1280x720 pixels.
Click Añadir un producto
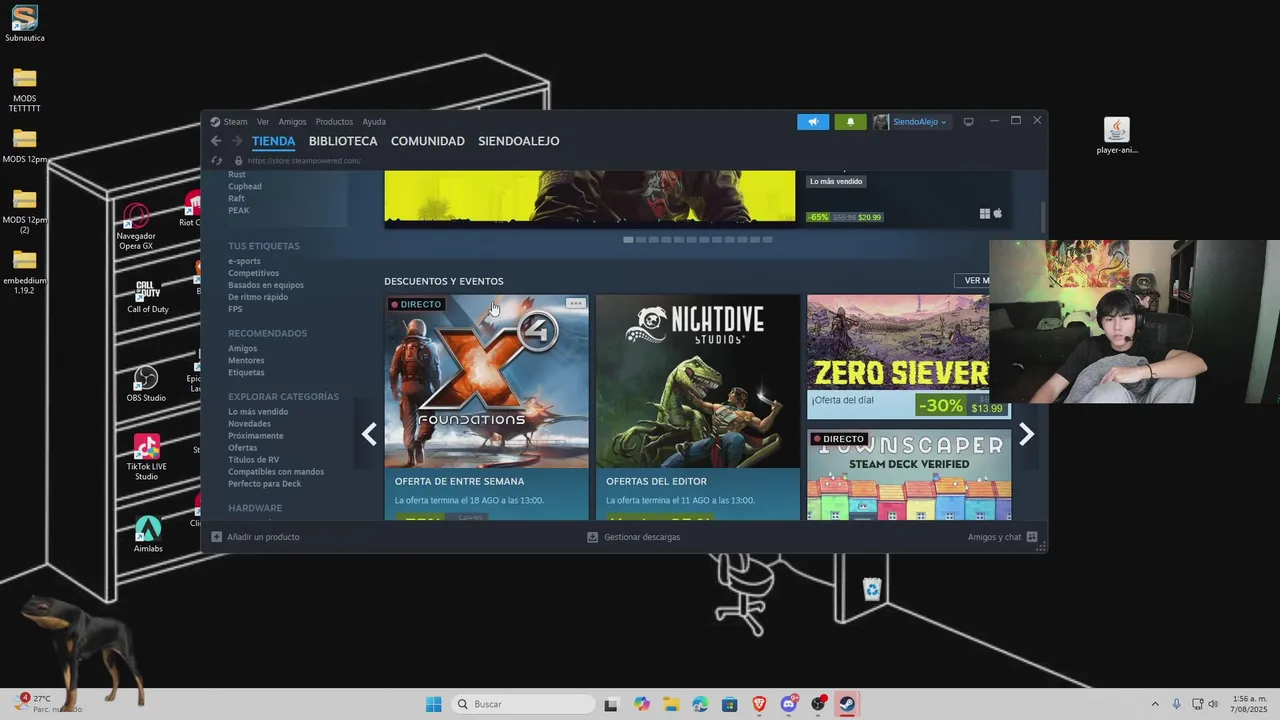263,537
